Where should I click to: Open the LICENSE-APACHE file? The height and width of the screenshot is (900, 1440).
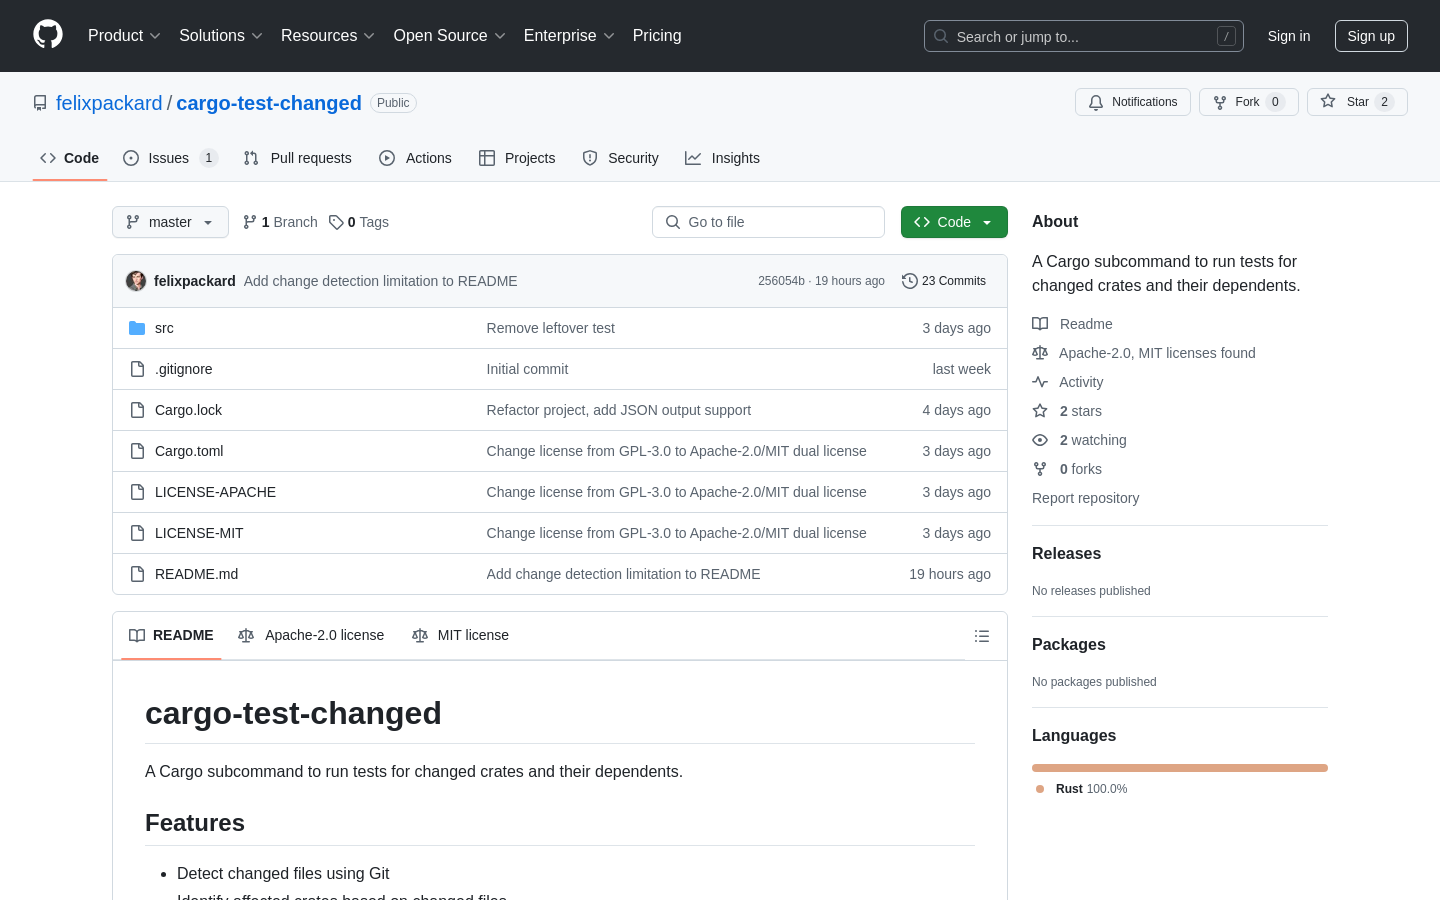tap(215, 492)
